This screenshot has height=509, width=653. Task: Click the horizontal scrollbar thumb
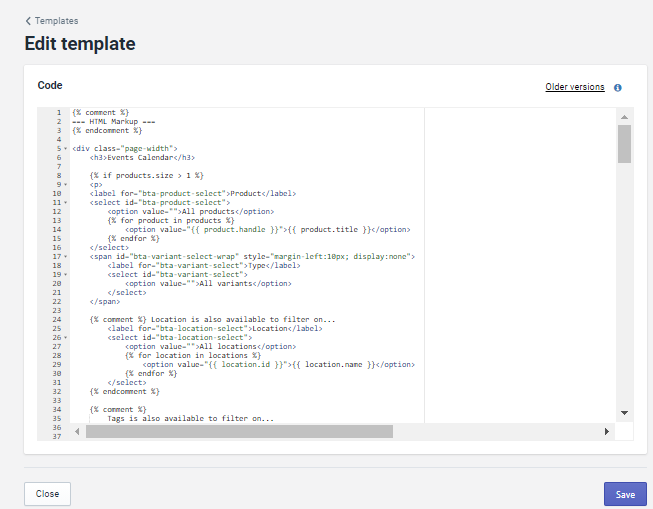pos(239,431)
